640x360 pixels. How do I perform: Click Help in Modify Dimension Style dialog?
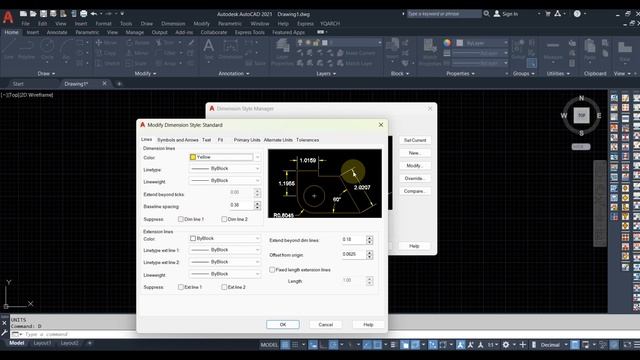[x=368, y=324]
